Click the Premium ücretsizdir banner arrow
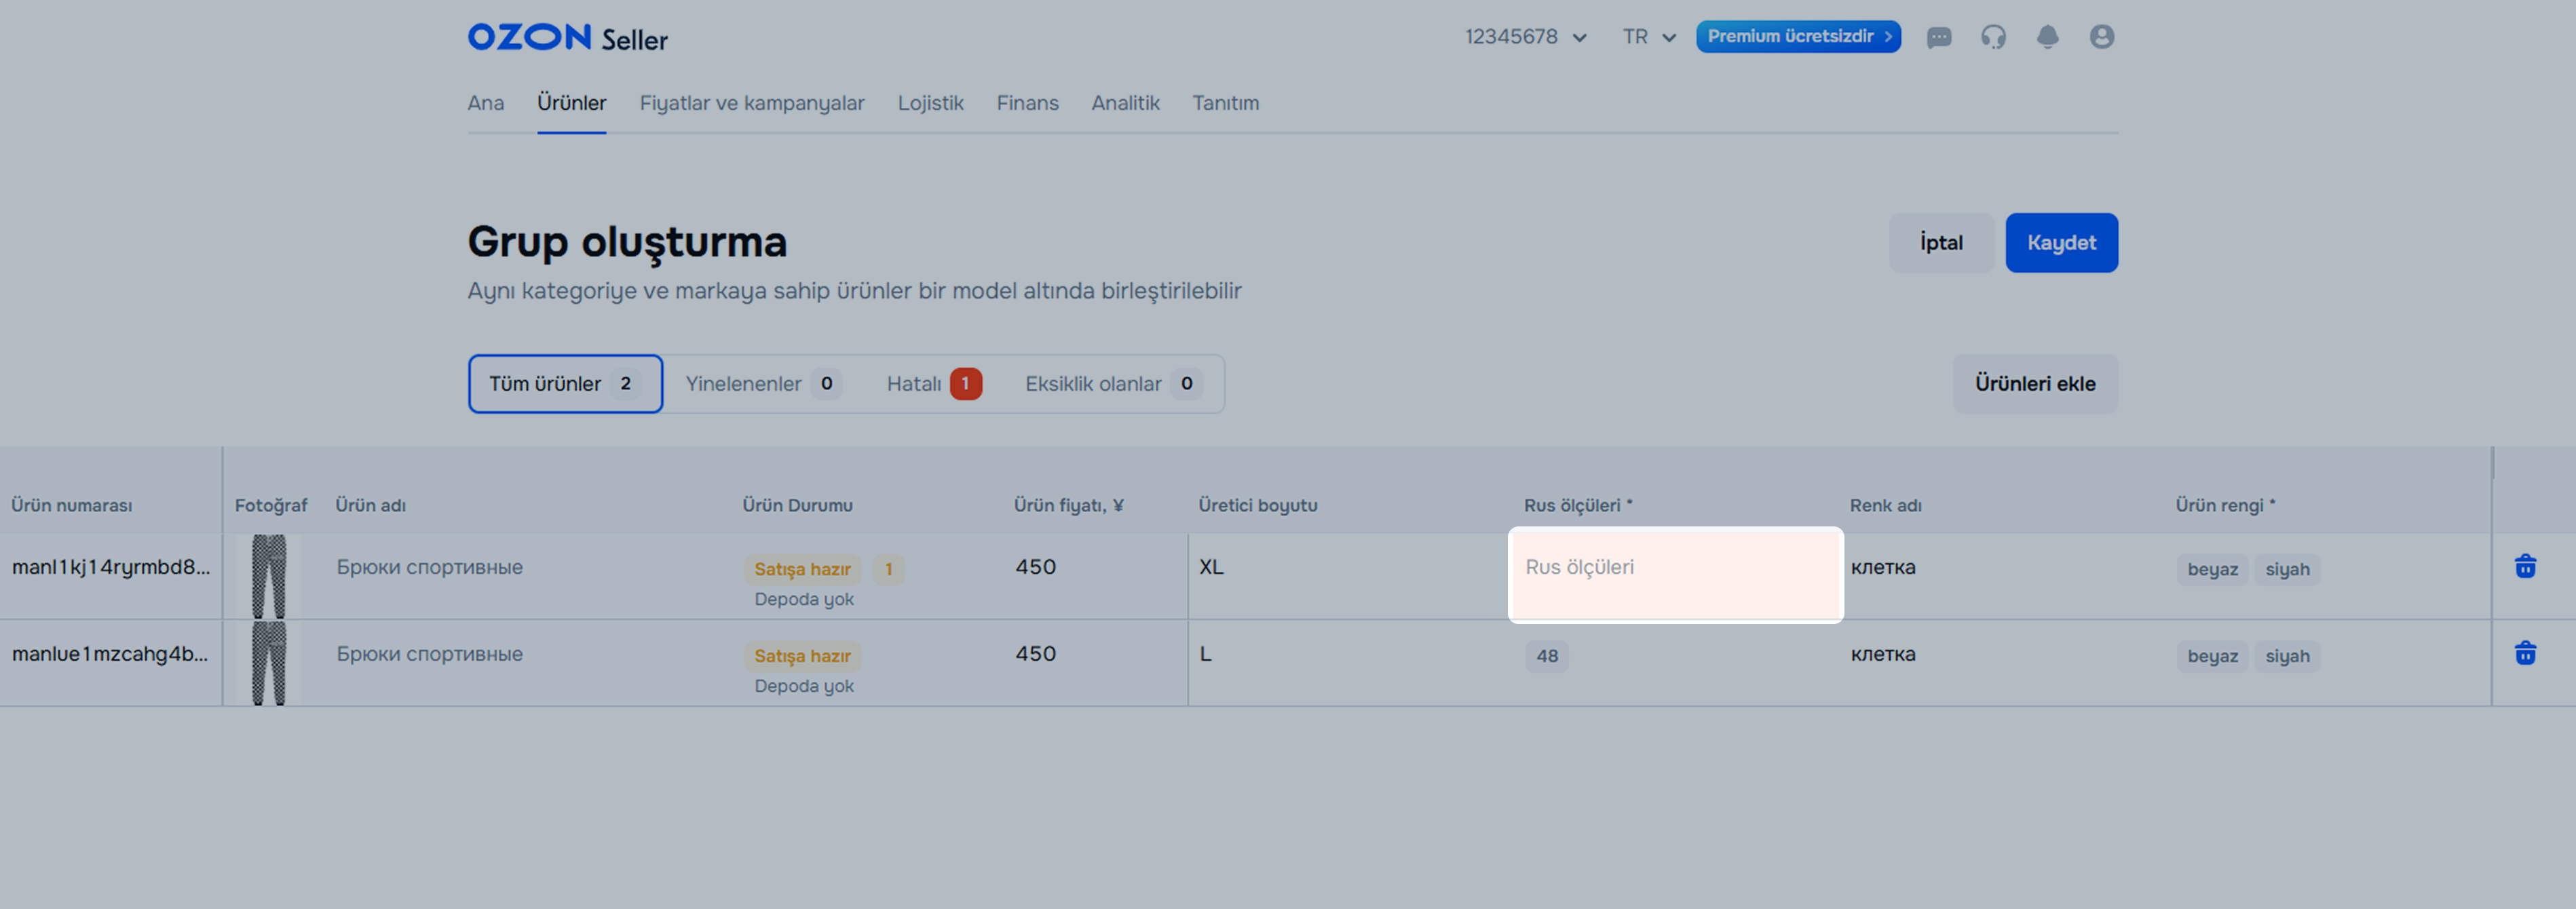Viewport: 2576px width, 909px height. click(x=1887, y=37)
